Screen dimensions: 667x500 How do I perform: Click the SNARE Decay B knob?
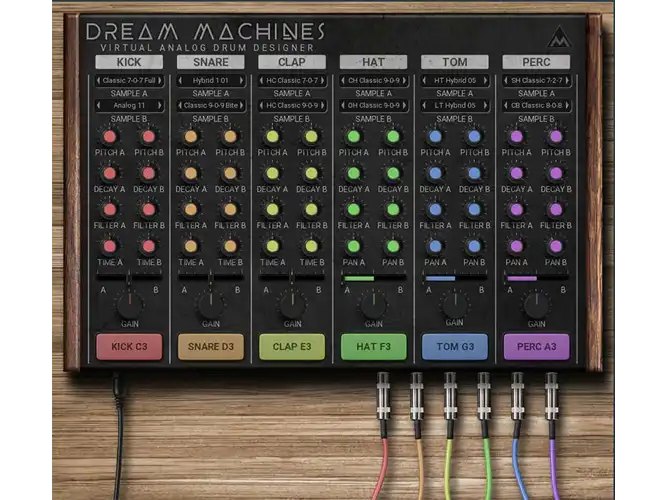pyautogui.click(x=230, y=173)
